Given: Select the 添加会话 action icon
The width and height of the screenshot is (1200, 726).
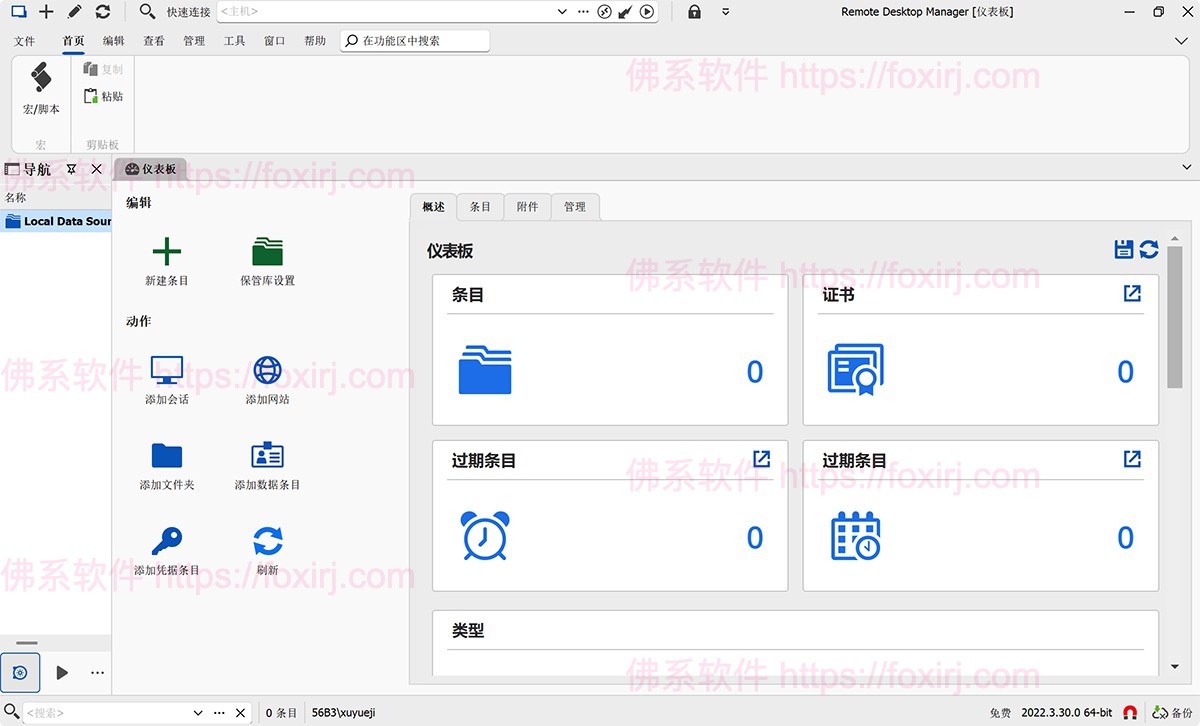Looking at the screenshot, I should pyautogui.click(x=166, y=370).
